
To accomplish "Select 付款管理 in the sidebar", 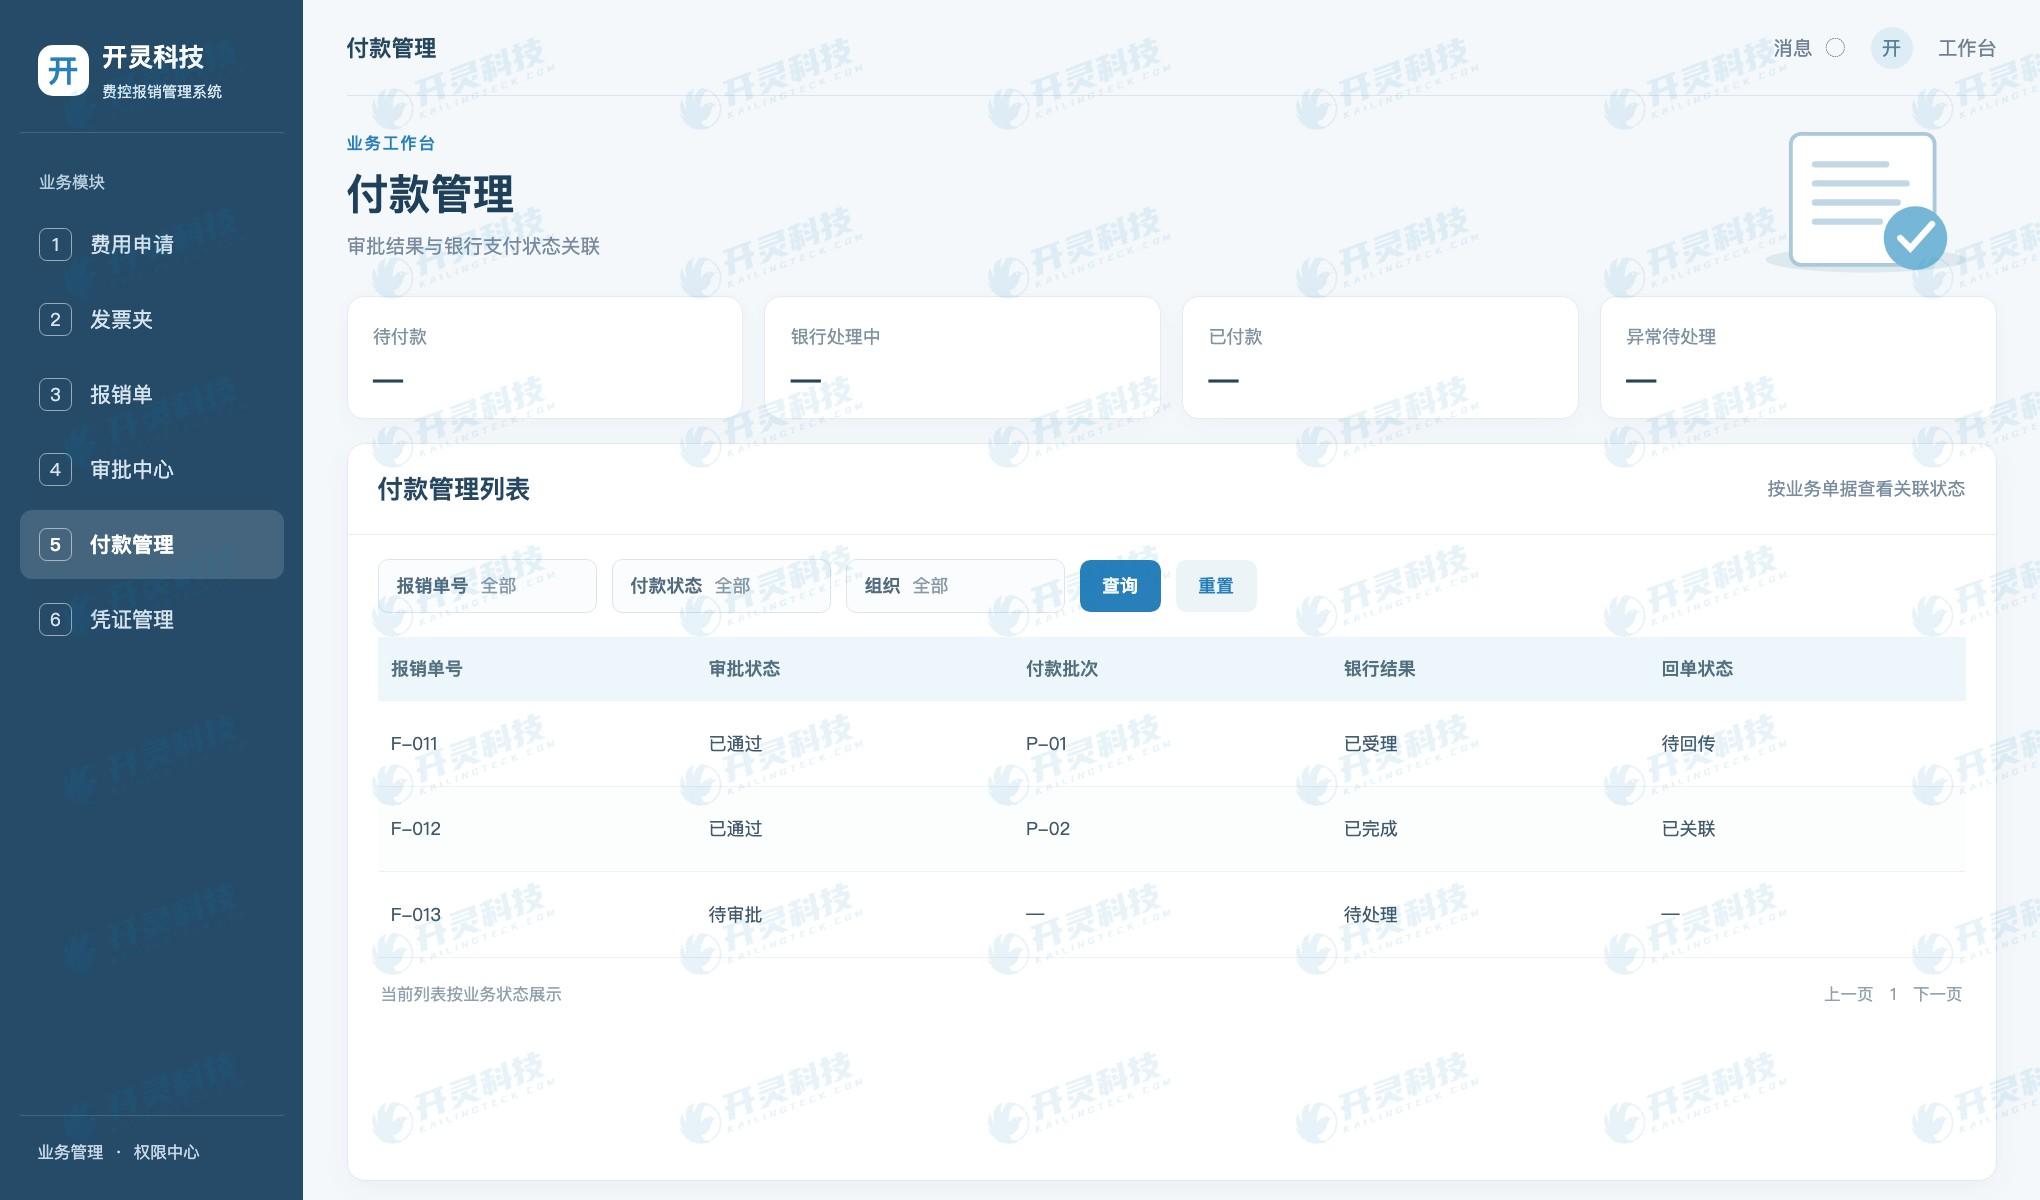I will coord(152,544).
